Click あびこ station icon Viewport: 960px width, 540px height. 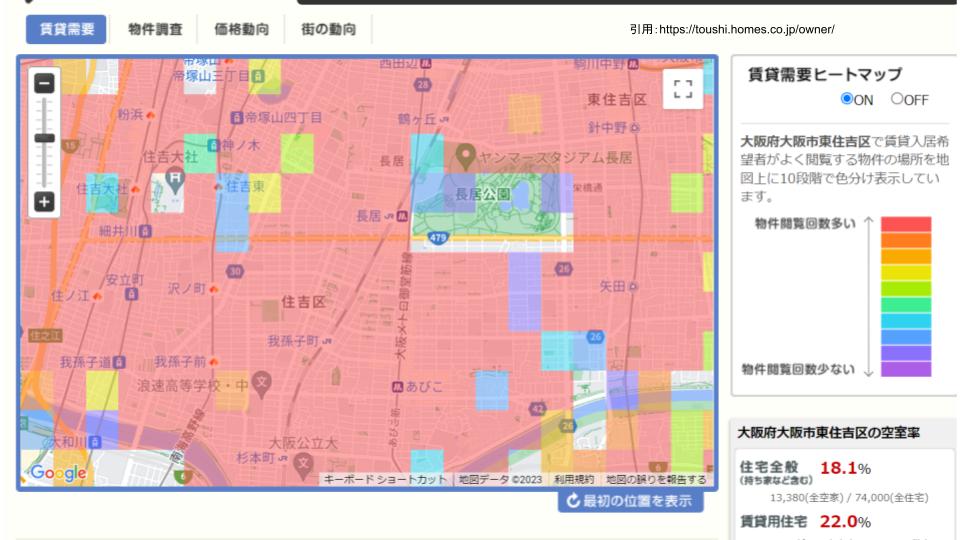397,387
